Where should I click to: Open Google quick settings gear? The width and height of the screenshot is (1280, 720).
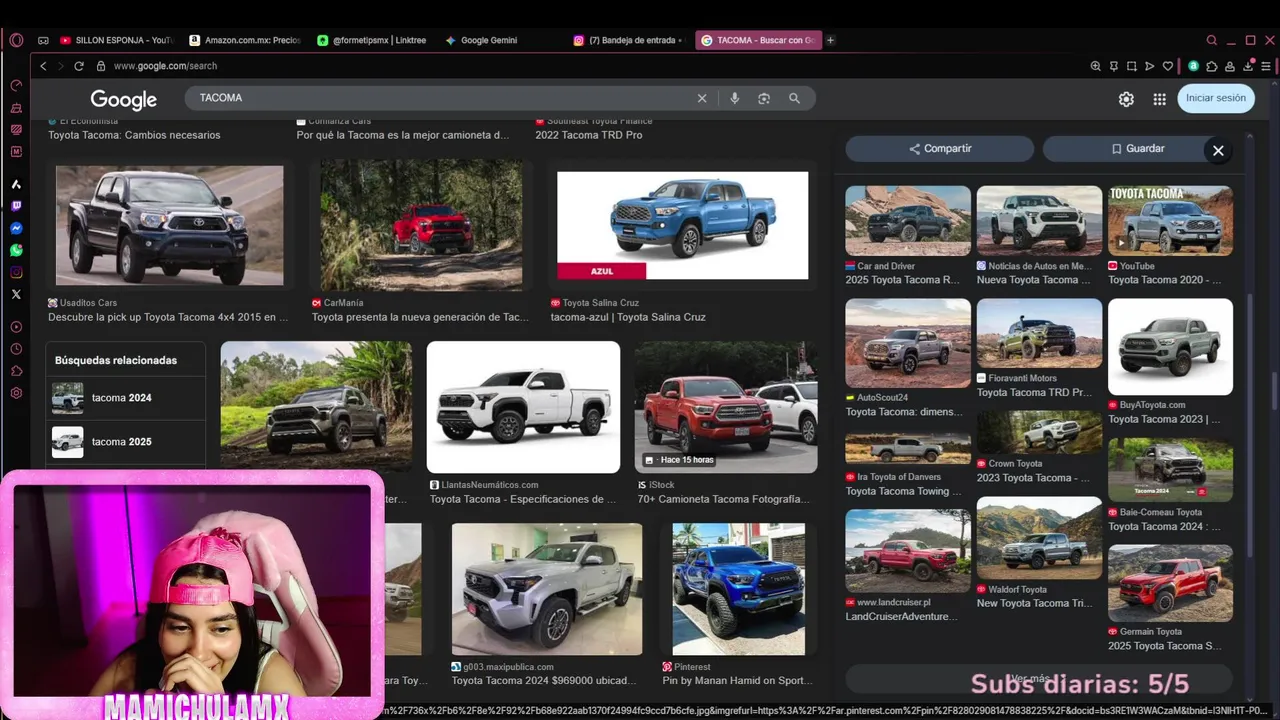(1126, 99)
